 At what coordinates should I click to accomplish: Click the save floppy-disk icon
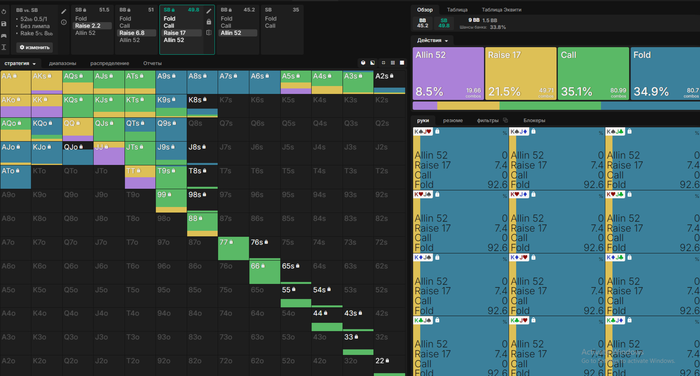pos(4,24)
